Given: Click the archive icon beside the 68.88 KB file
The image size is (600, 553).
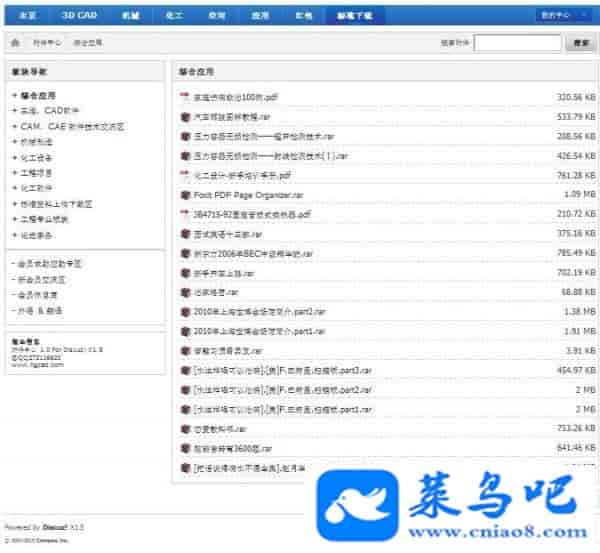Looking at the screenshot, I should point(185,292).
